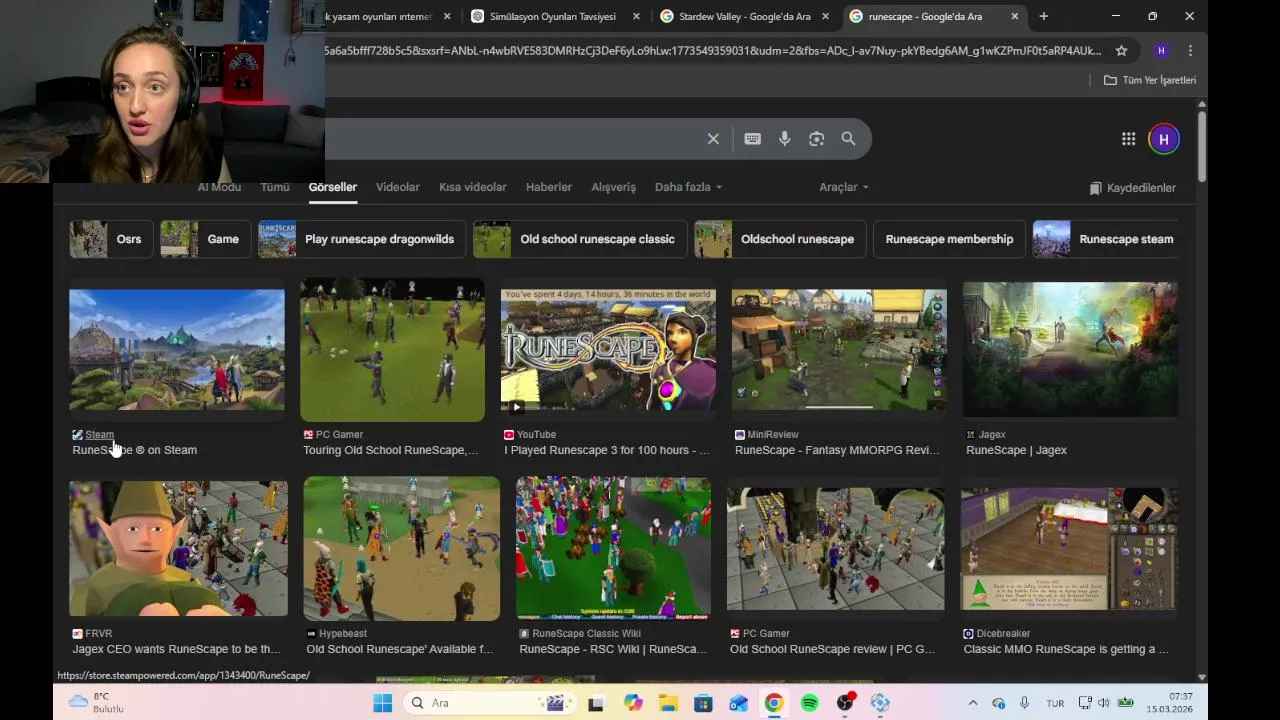The image size is (1280, 720).
Task: Open Chrome's three-dot menu
Action: tap(1190, 50)
